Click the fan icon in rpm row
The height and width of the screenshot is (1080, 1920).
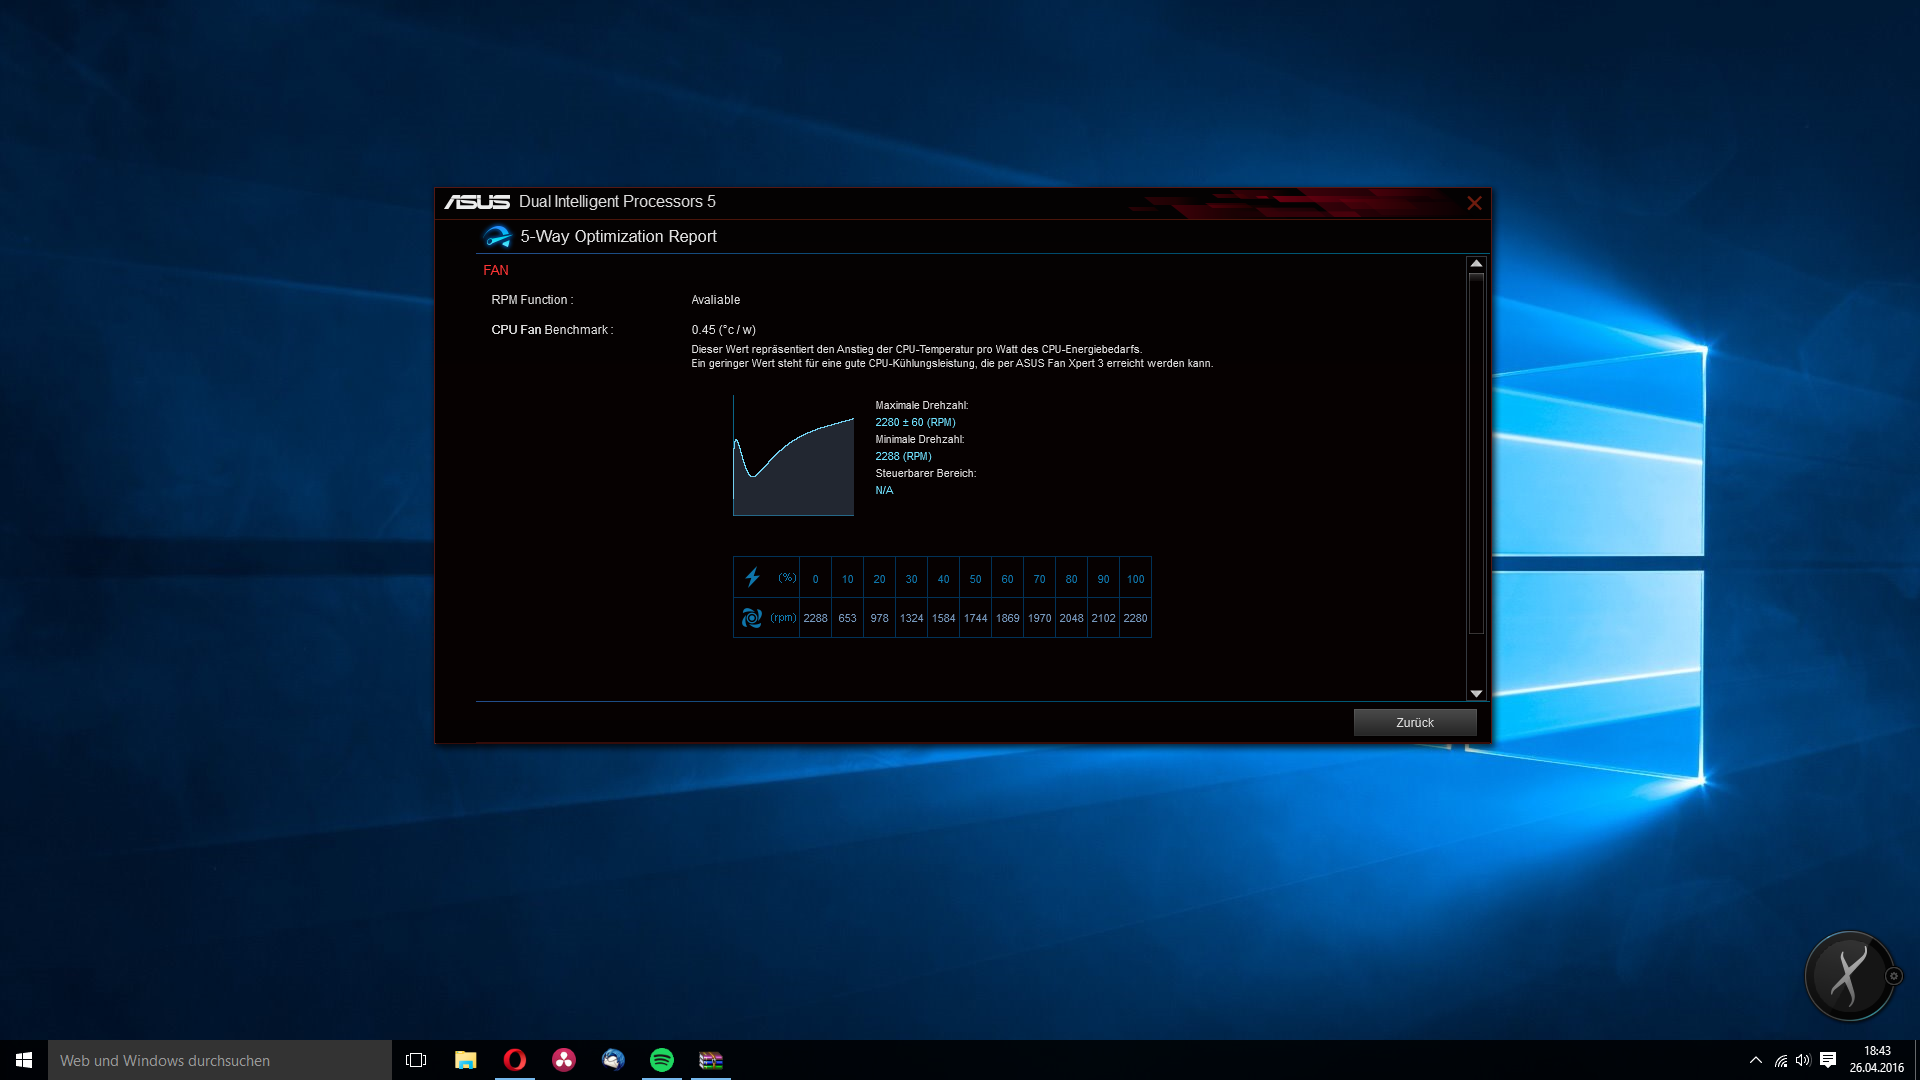click(x=751, y=618)
